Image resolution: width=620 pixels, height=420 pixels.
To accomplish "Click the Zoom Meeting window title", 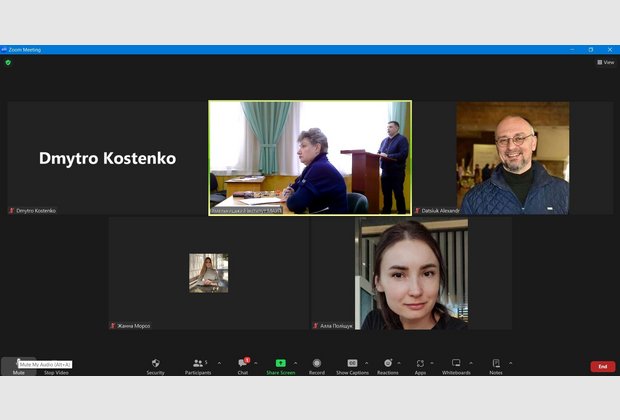I will (25, 50).
